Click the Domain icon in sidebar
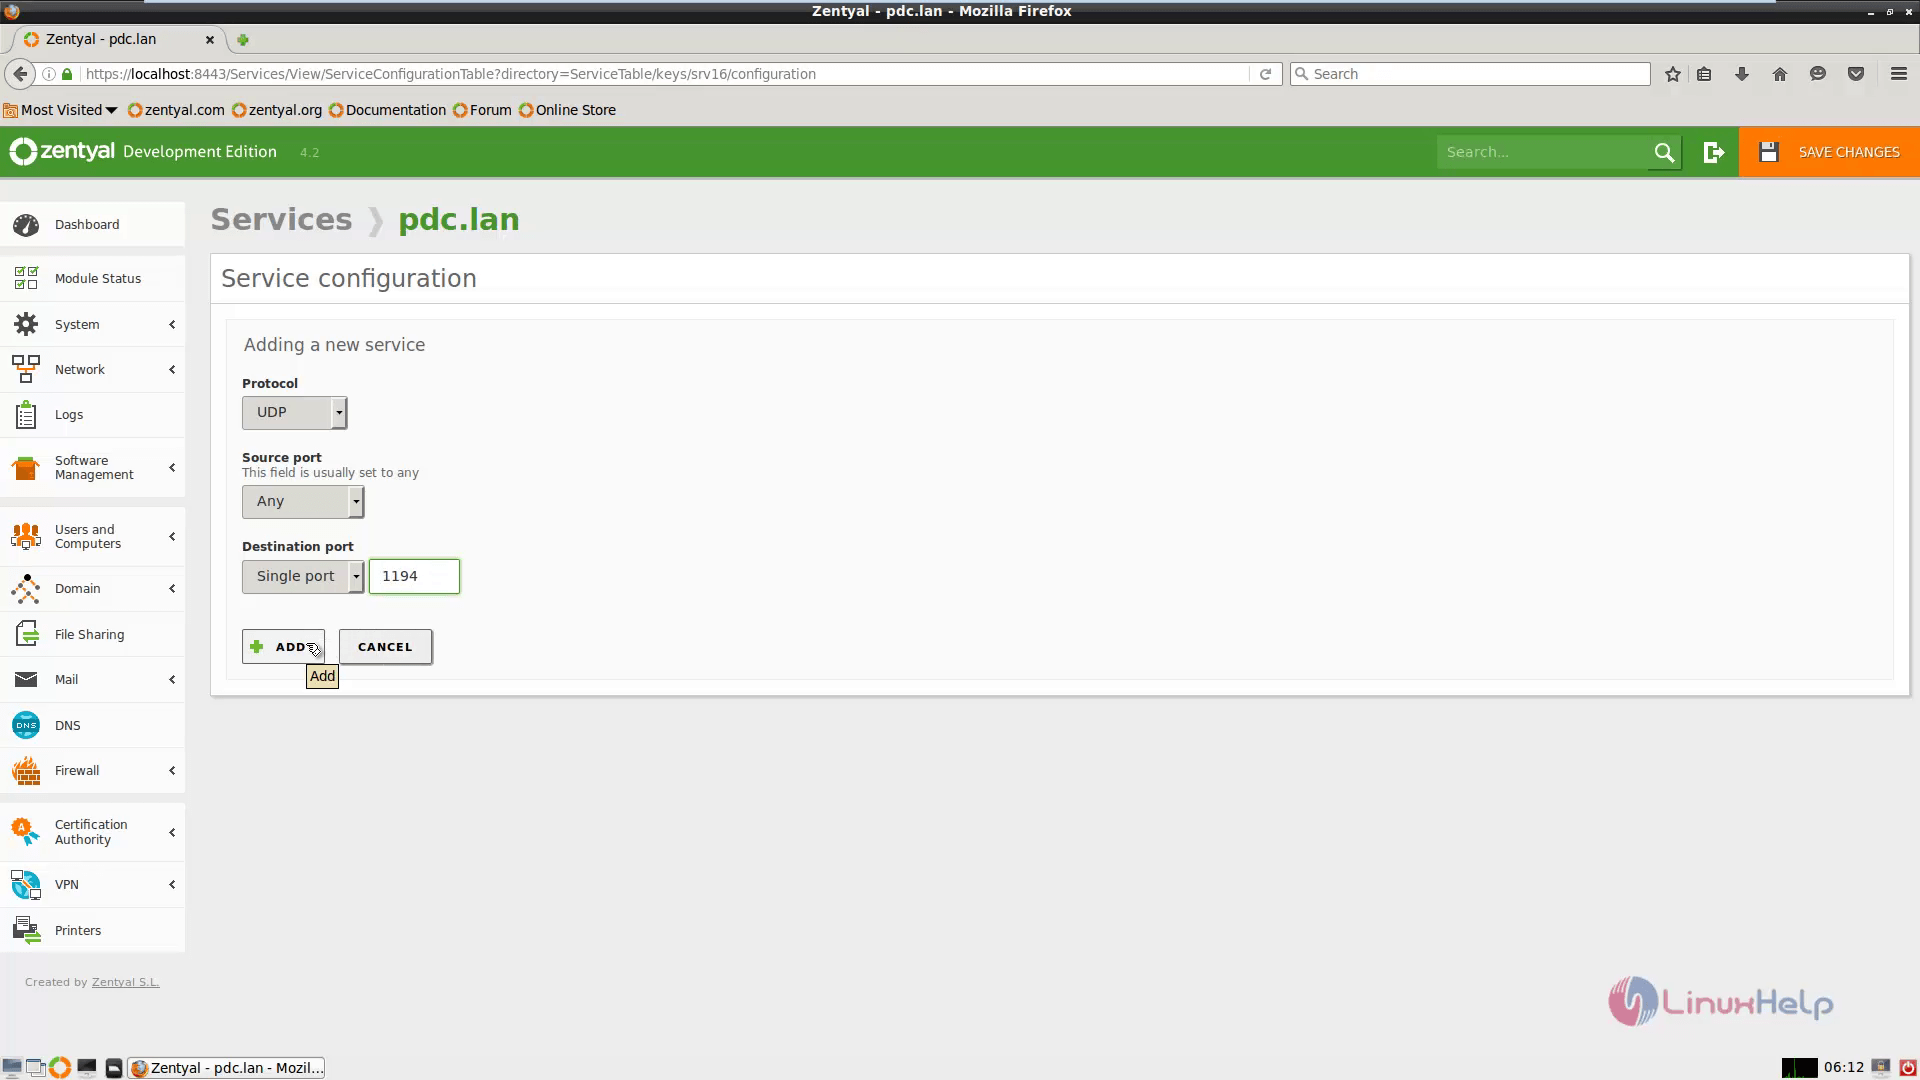 coord(25,588)
